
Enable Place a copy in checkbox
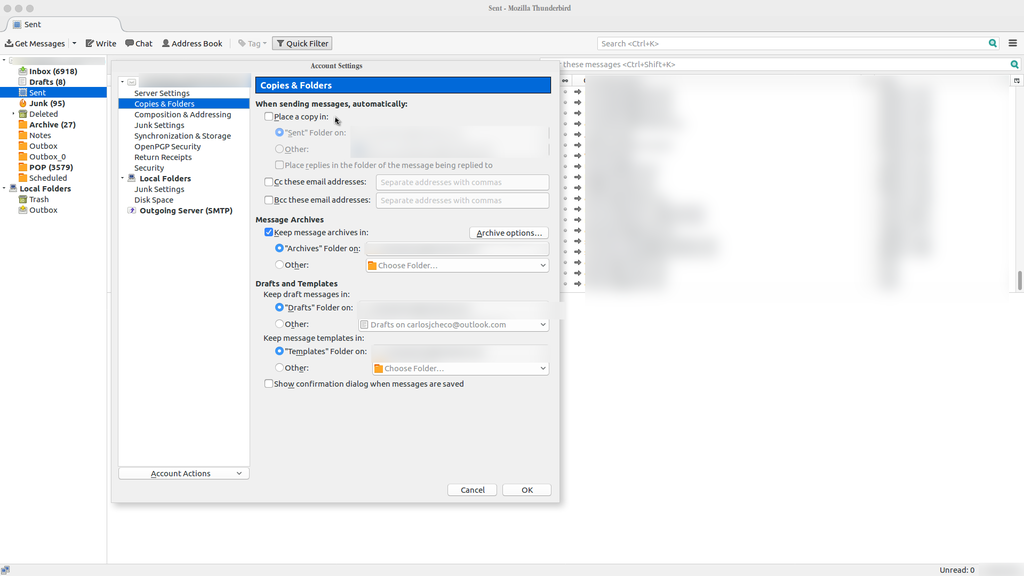[x=269, y=117]
